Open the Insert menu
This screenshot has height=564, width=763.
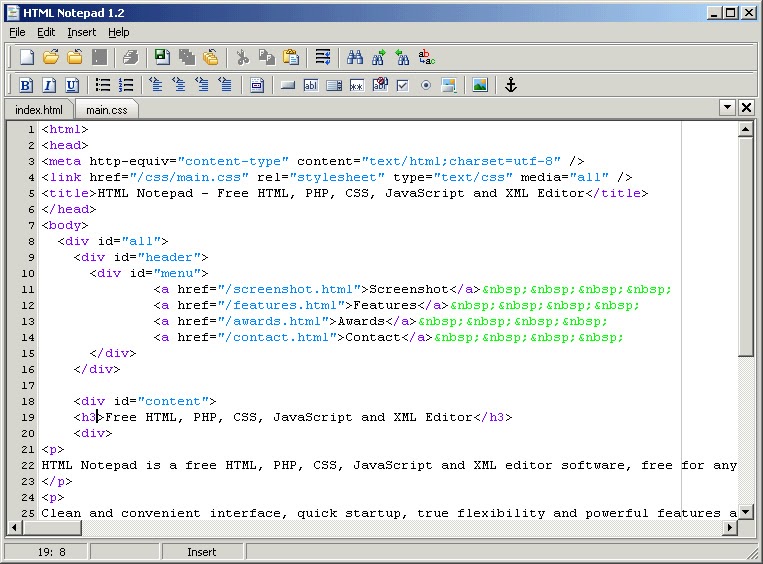pos(82,32)
